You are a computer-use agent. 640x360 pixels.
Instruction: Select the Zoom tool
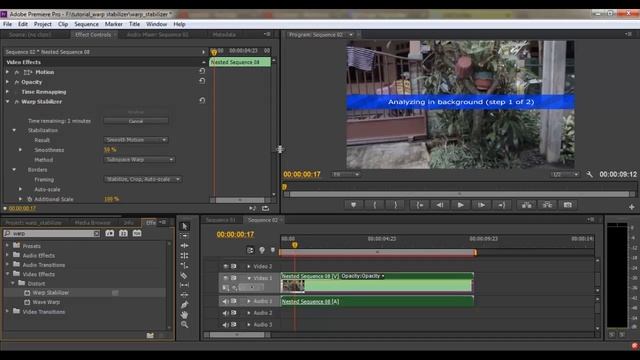184,324
